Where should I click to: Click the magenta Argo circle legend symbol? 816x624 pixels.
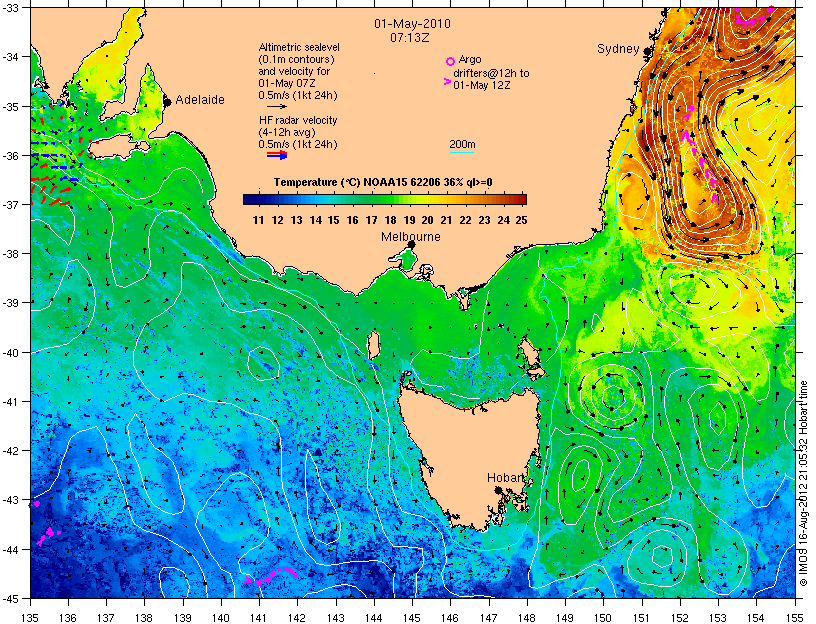[x=450, y=61]
